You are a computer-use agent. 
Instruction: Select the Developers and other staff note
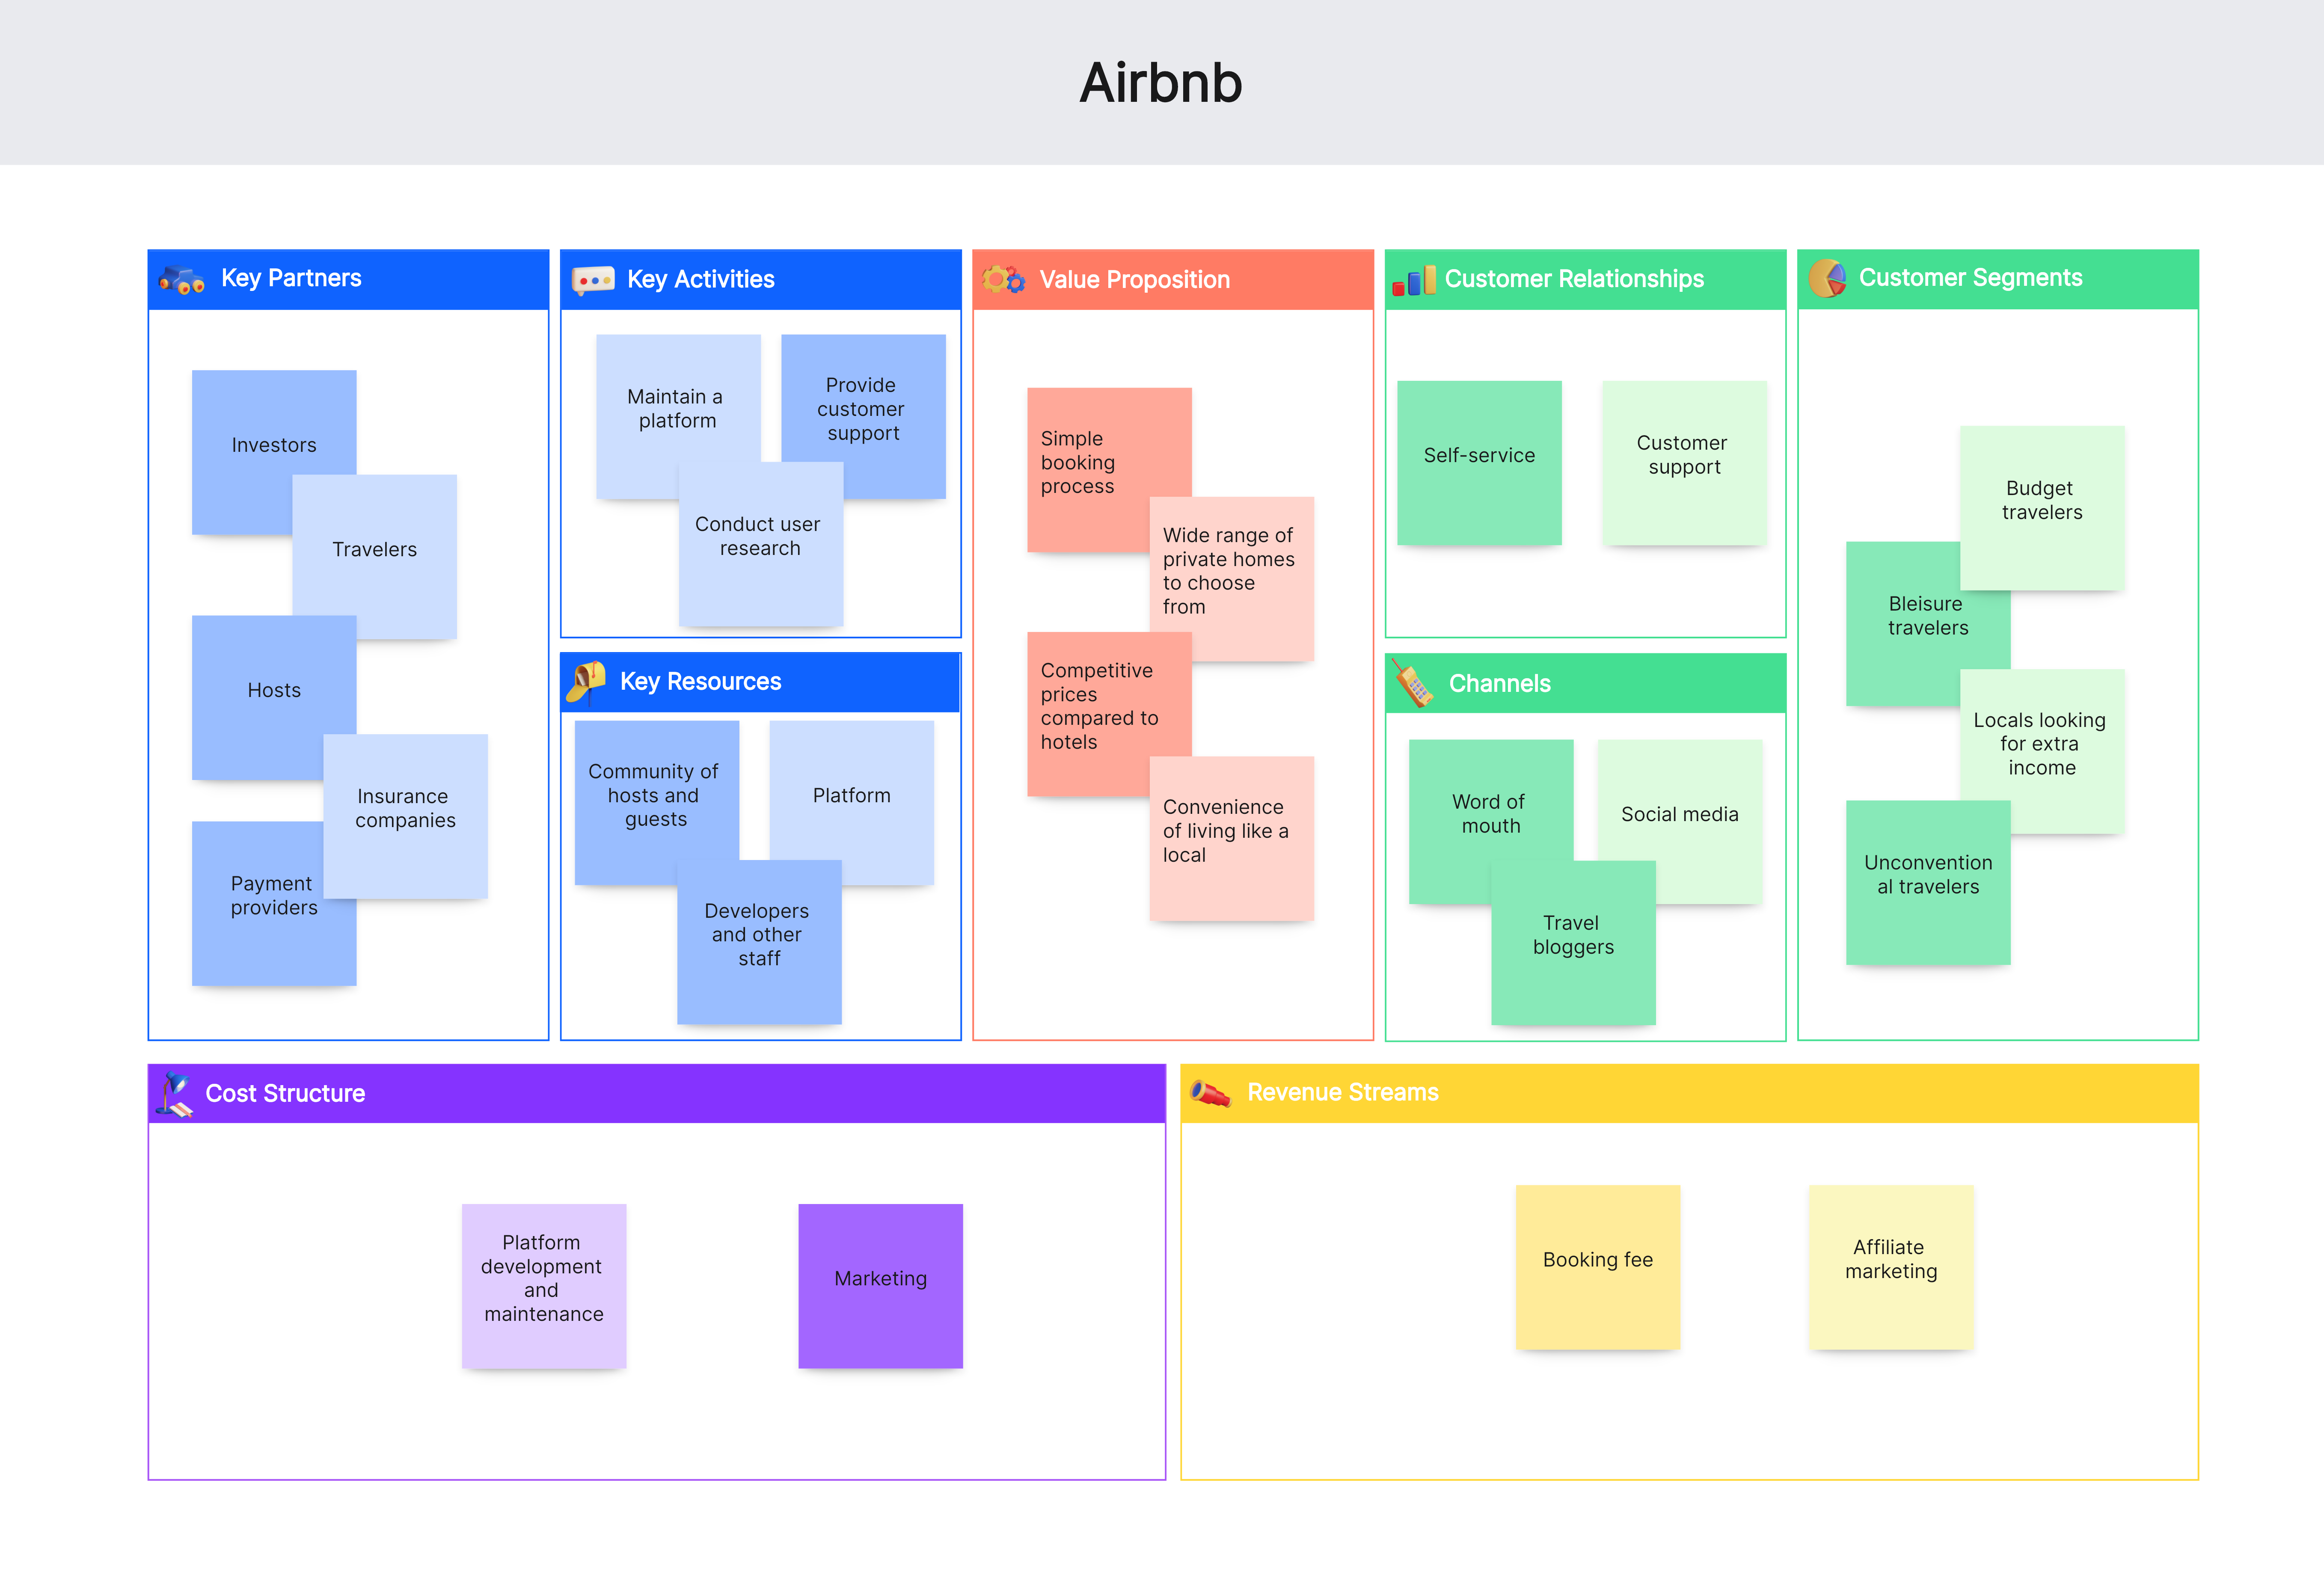click(x=759, y=942)
